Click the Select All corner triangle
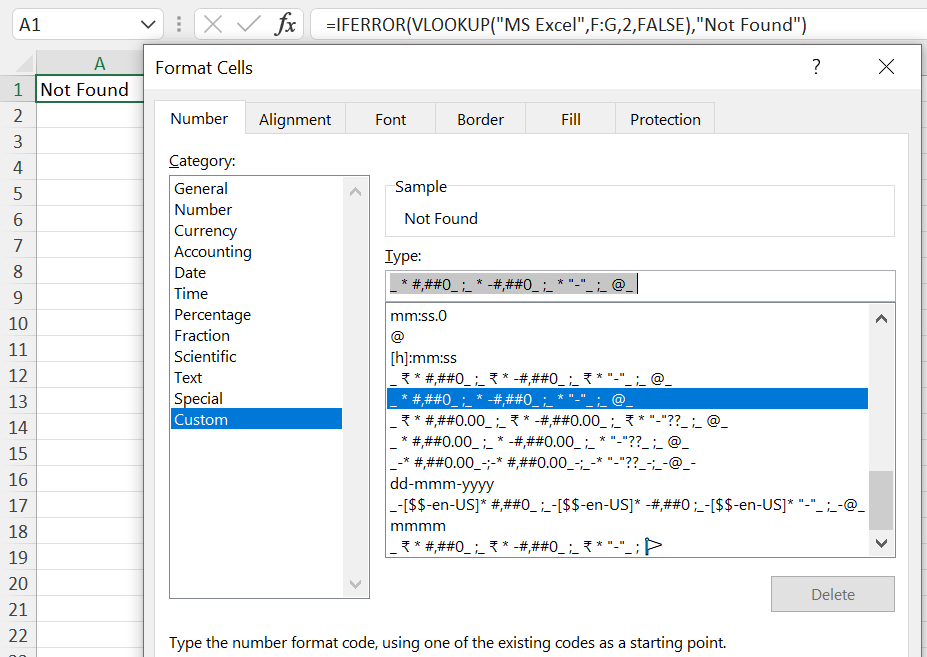Viewport: 927px width, 657px height. (x=24, y=63)
